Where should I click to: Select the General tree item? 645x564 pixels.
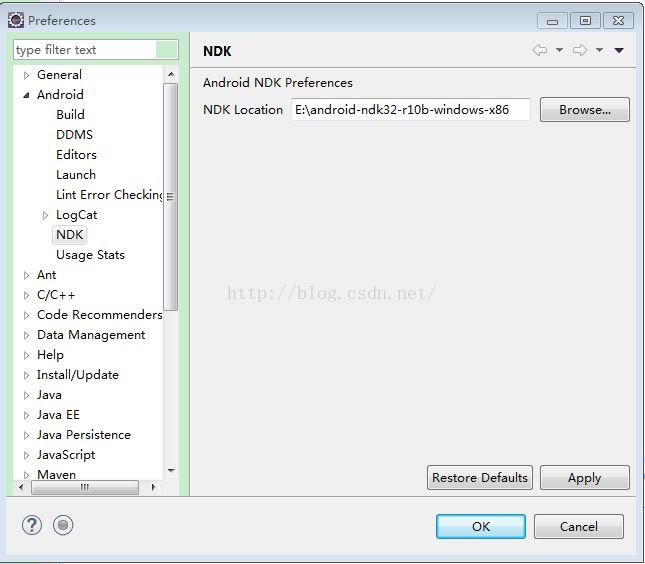(59, 75)
